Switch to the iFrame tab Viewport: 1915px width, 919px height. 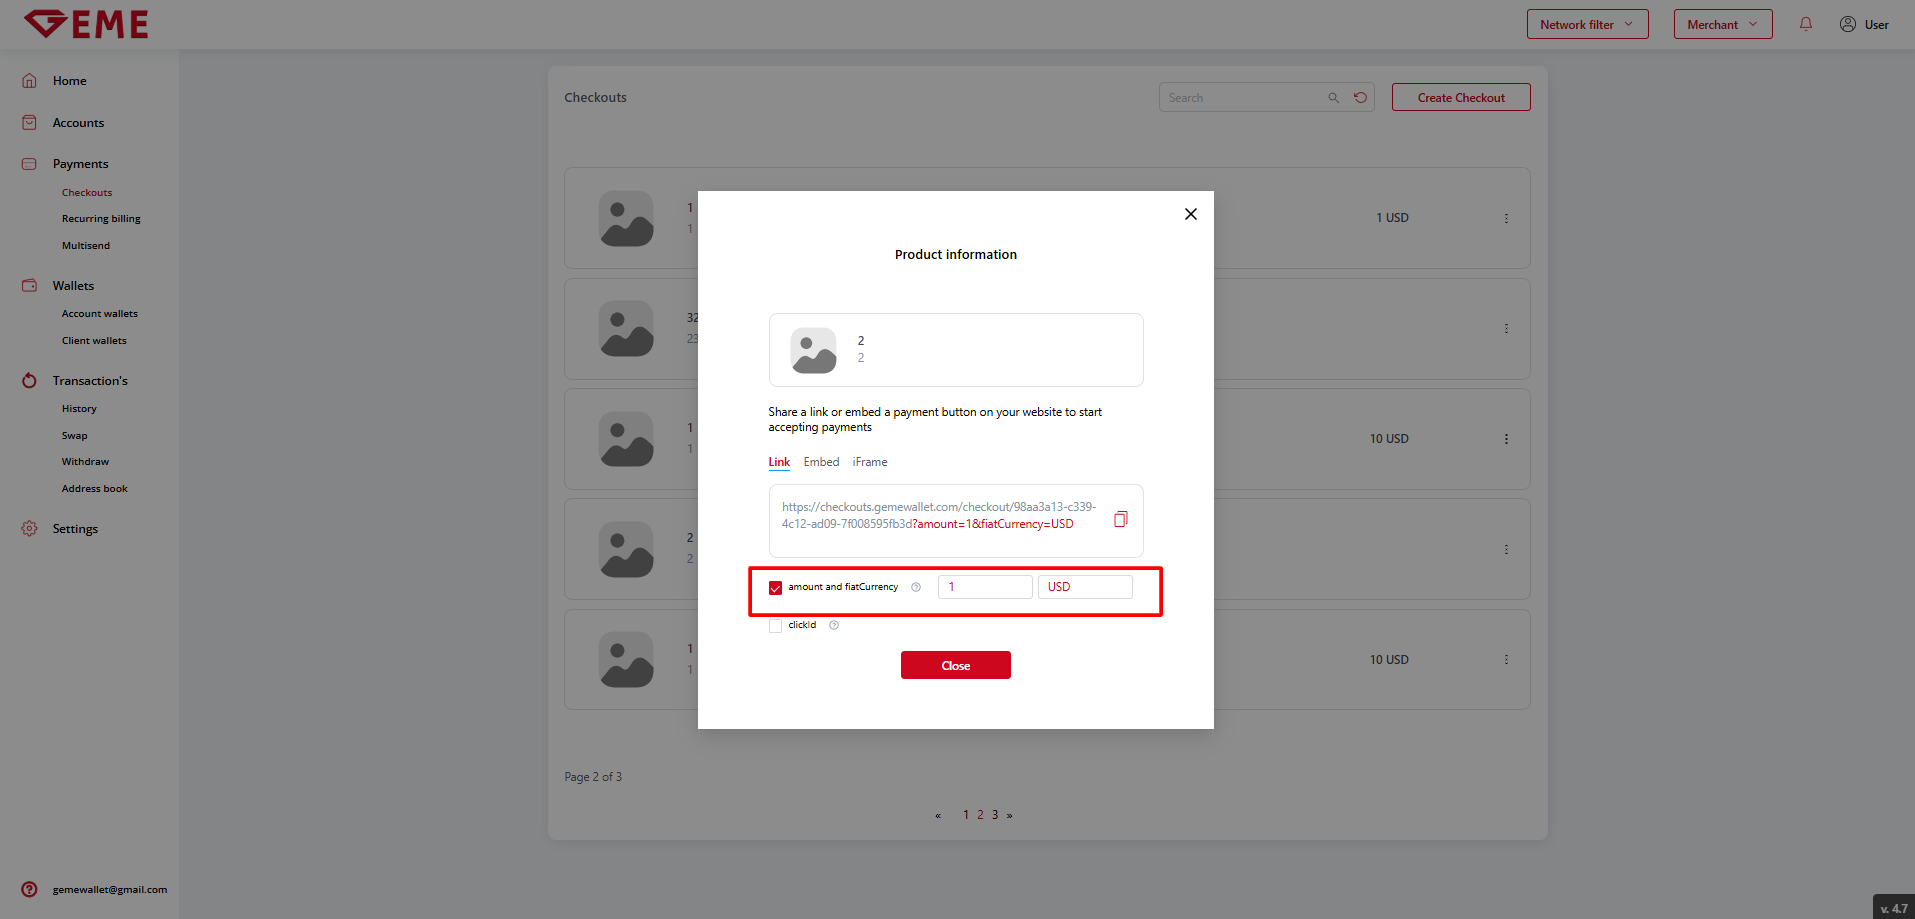[x=869, y=462]
